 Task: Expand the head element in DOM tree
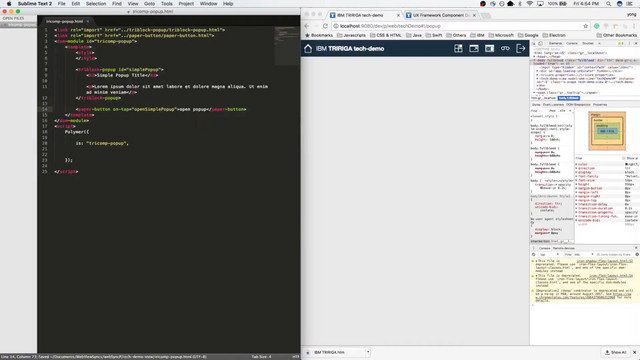pos(534,57)
